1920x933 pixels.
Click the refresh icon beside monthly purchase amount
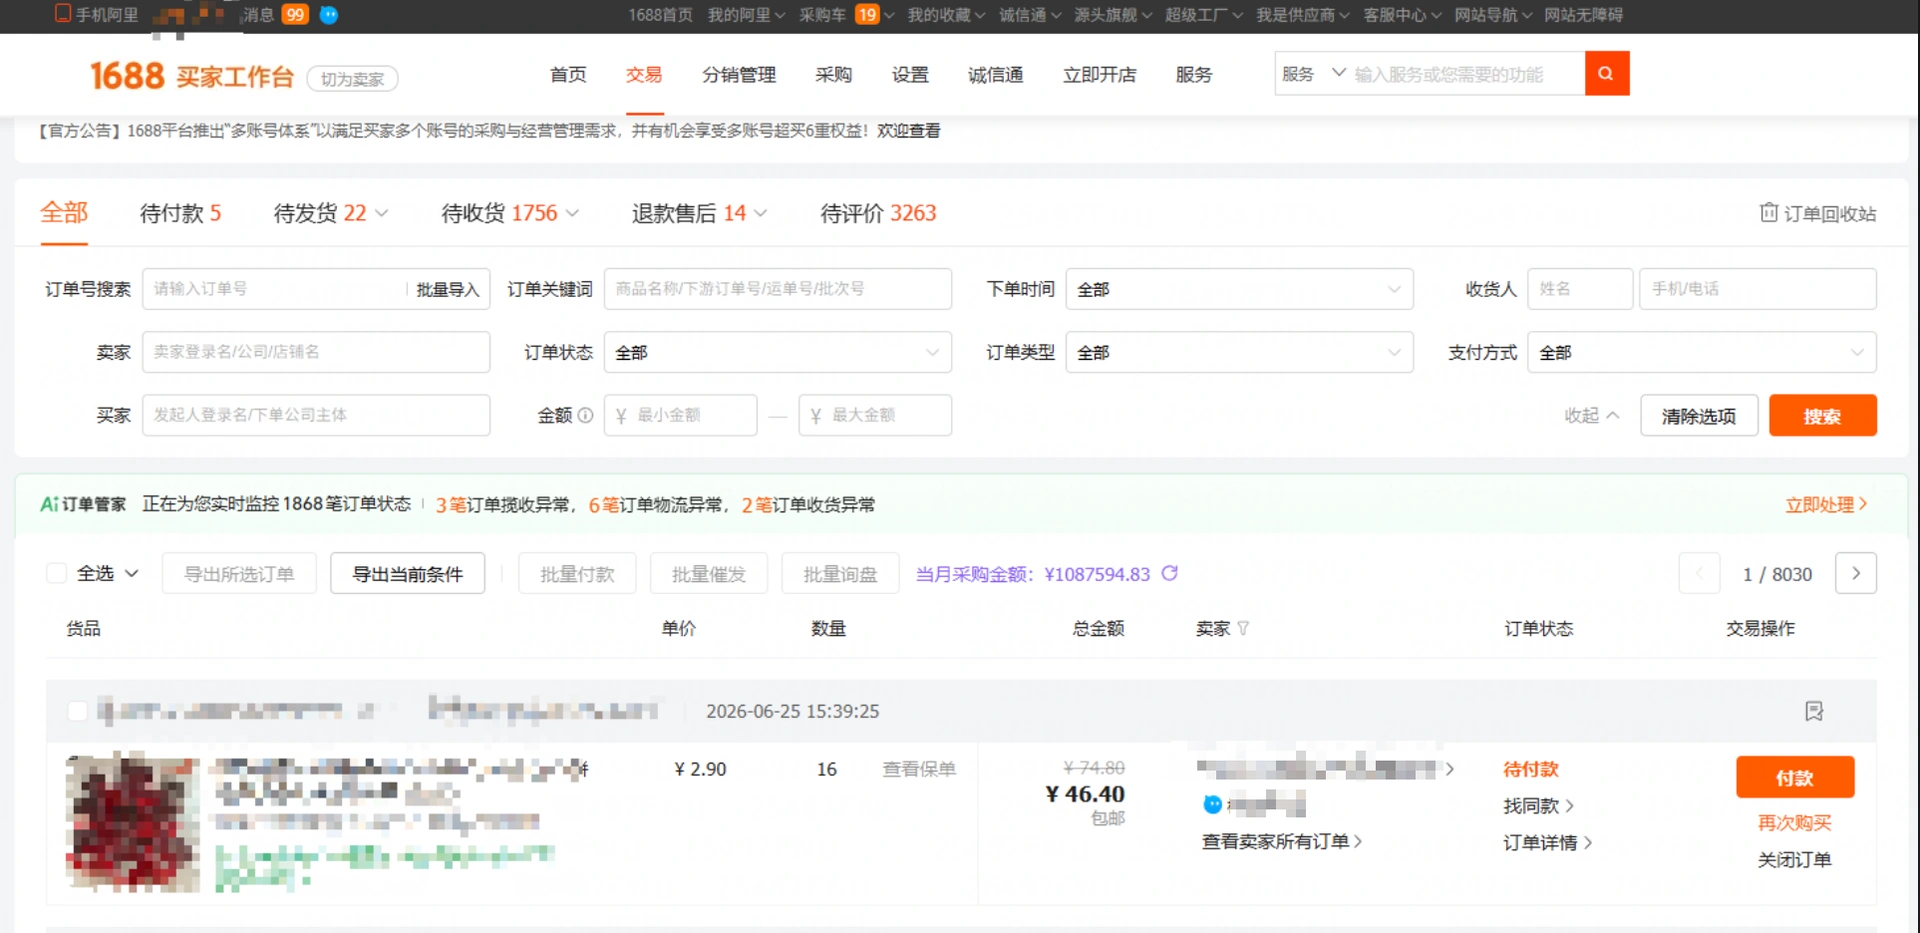[1170, 573]
